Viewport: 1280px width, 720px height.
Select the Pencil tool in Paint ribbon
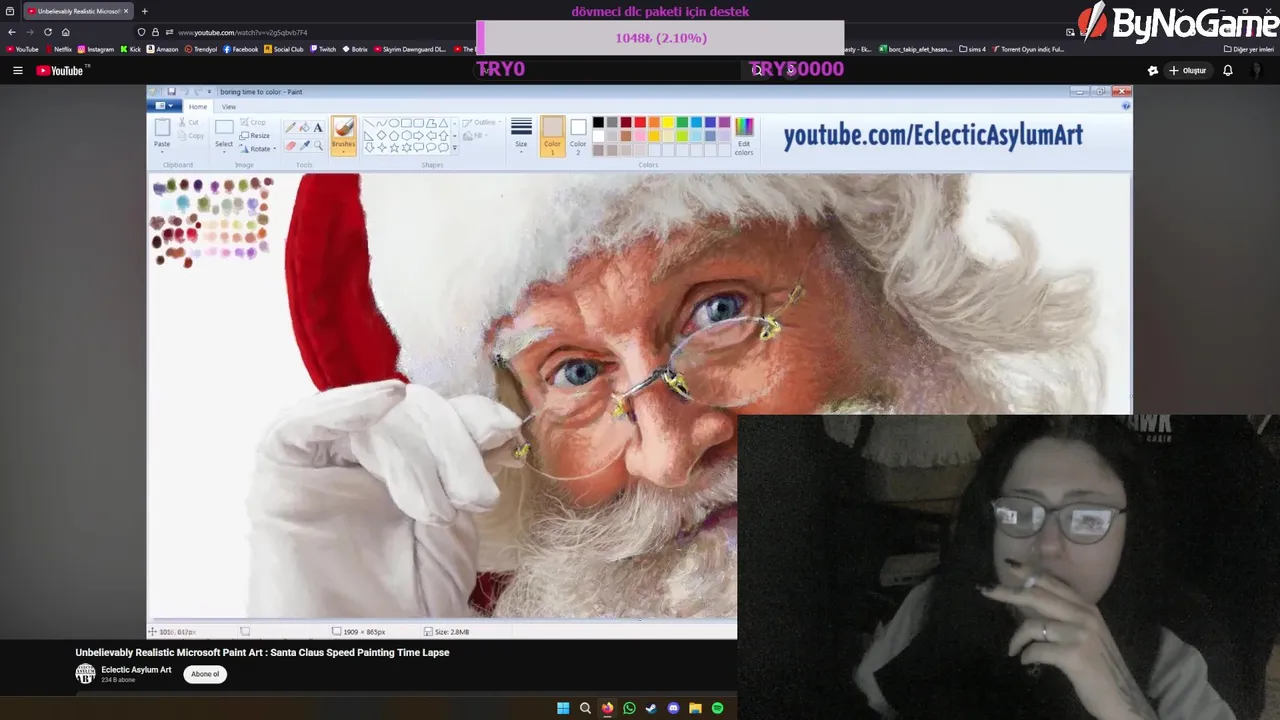pyautogui.click(x=291, y=128)
